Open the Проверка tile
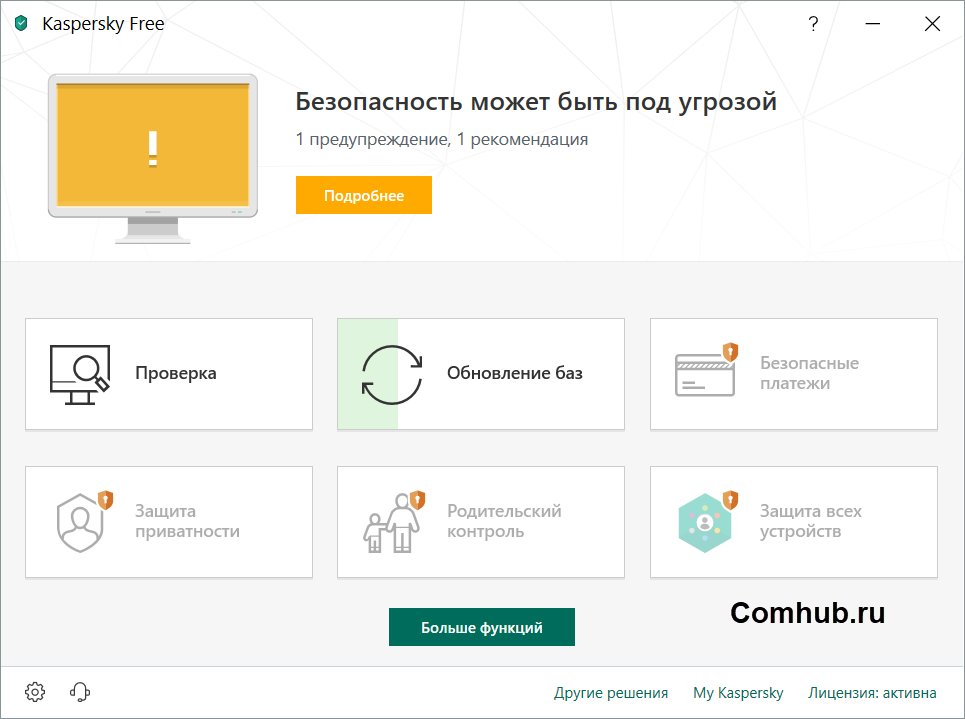The image size is (965, 719). click(x=169, y=374)
